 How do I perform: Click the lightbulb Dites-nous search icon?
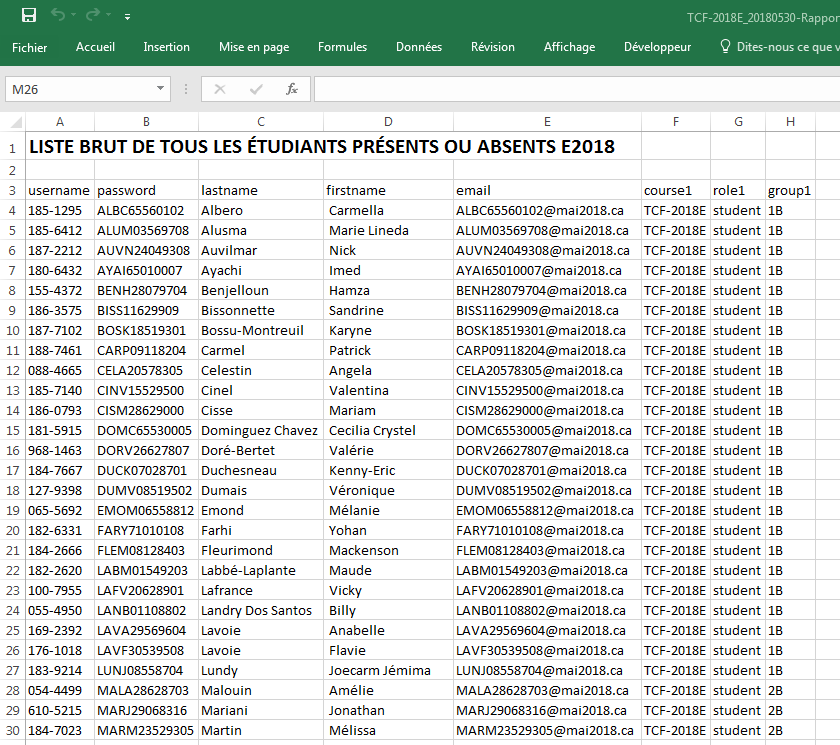726,47
